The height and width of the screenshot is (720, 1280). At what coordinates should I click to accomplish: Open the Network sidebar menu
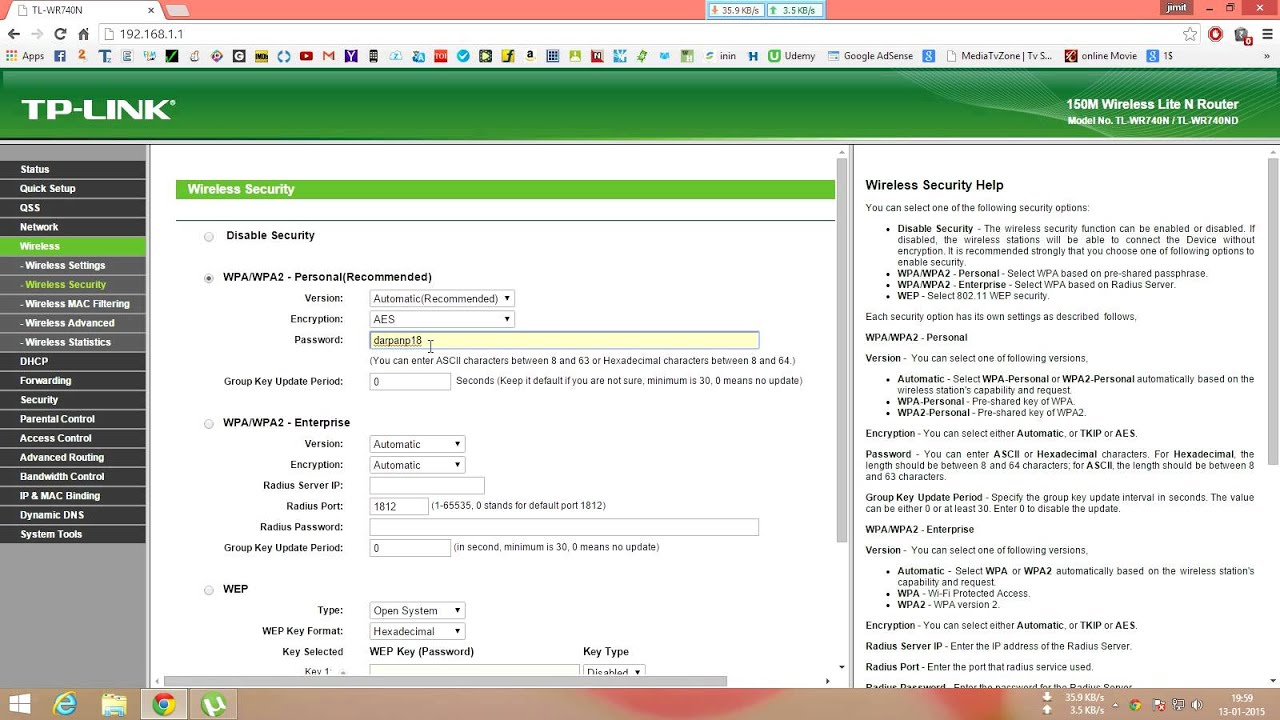point(73,227)
